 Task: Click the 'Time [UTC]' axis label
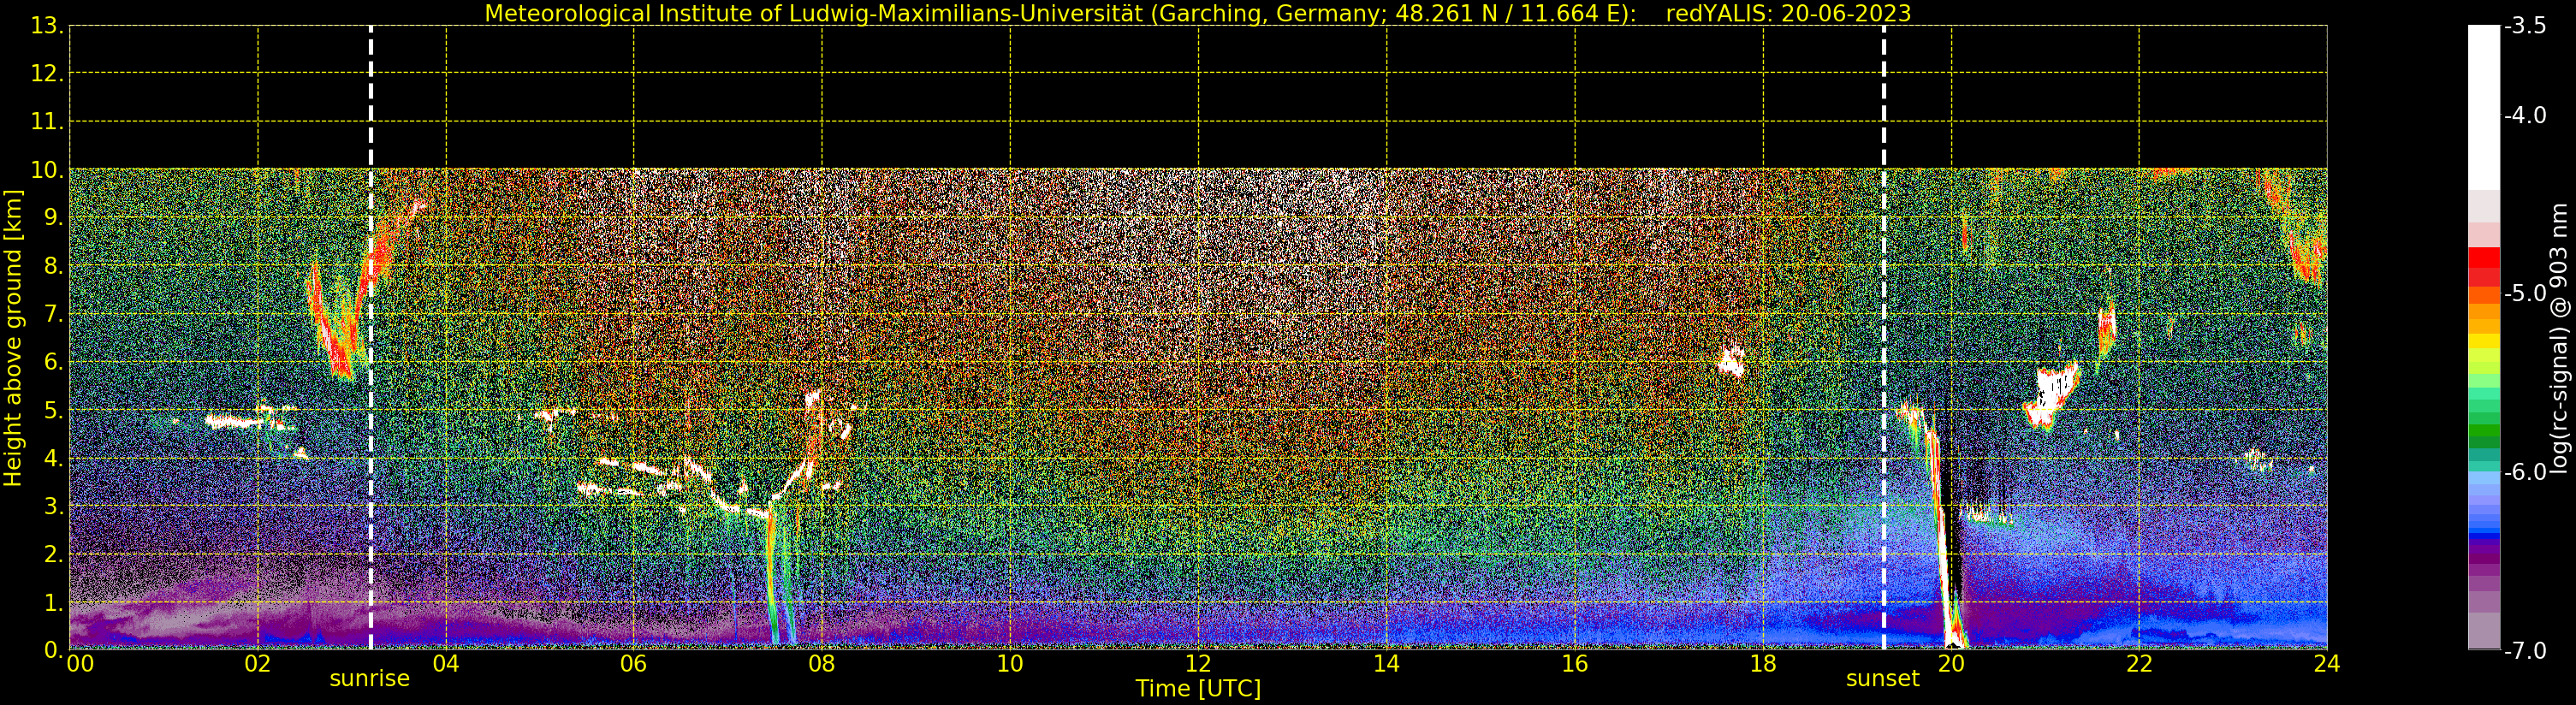(x=1198, y=689)
